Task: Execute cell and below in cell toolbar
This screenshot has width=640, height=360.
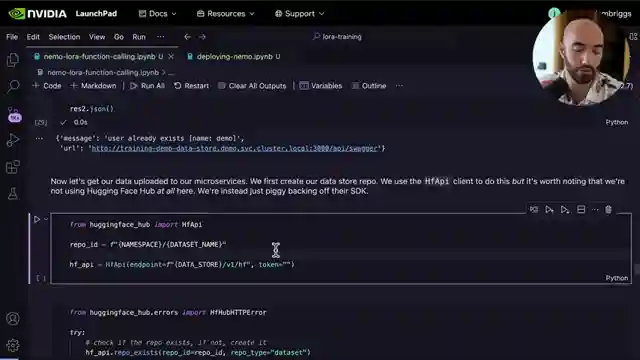Action: point(565,209)
